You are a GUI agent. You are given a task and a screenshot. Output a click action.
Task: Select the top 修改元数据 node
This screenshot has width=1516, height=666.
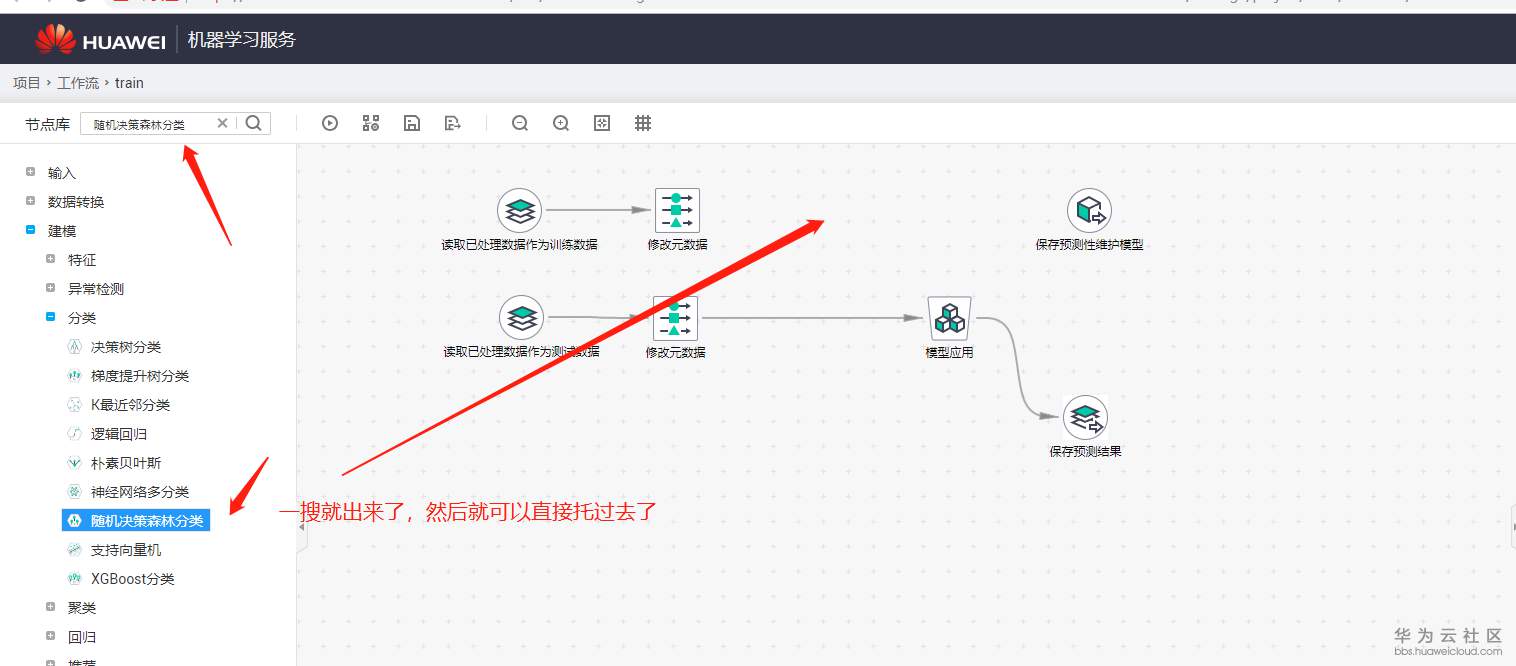coord(677,210)
